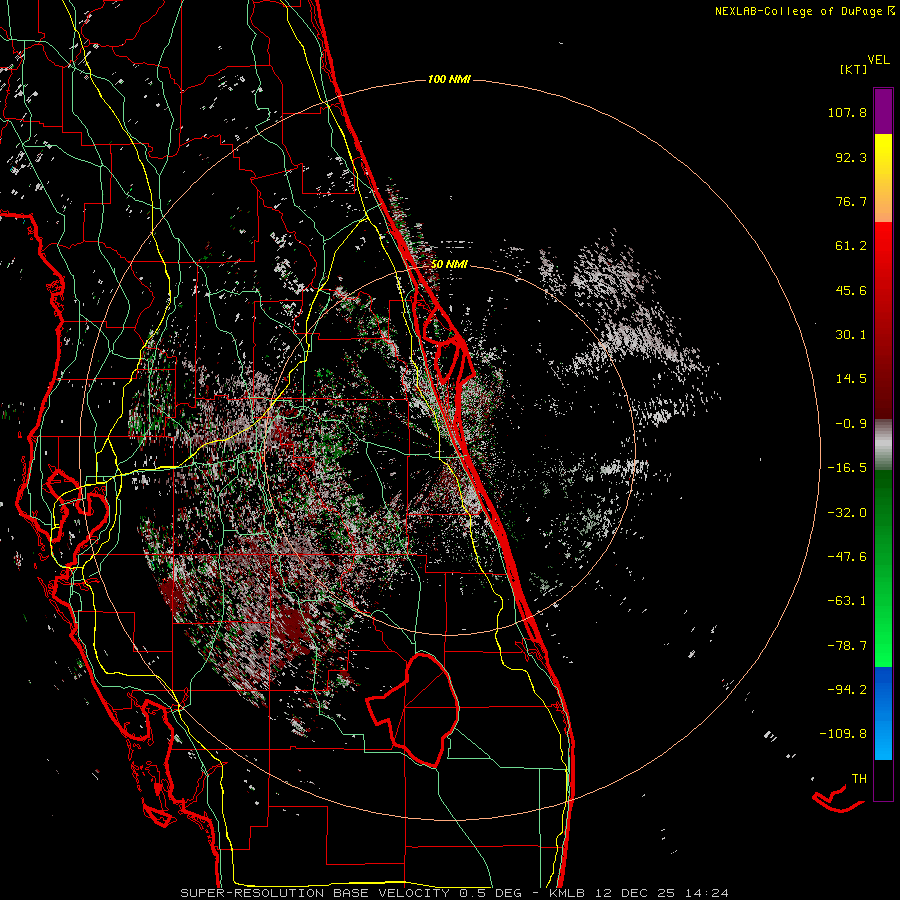Select the -0.9 scale value

[x=851, y=424]
